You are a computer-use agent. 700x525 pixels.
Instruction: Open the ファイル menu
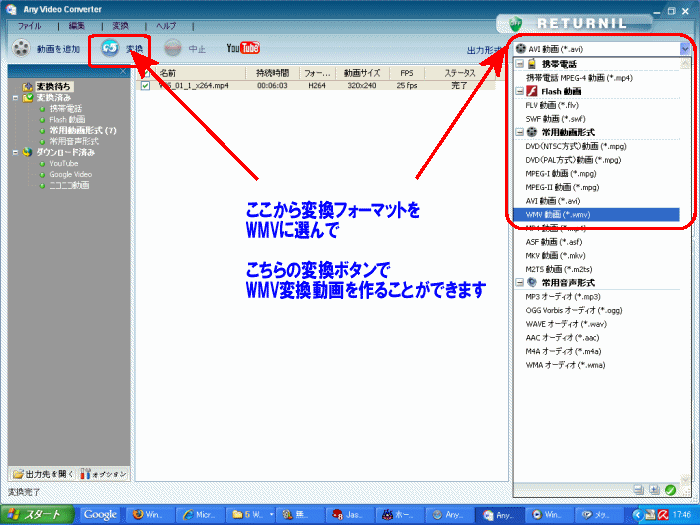29,26
